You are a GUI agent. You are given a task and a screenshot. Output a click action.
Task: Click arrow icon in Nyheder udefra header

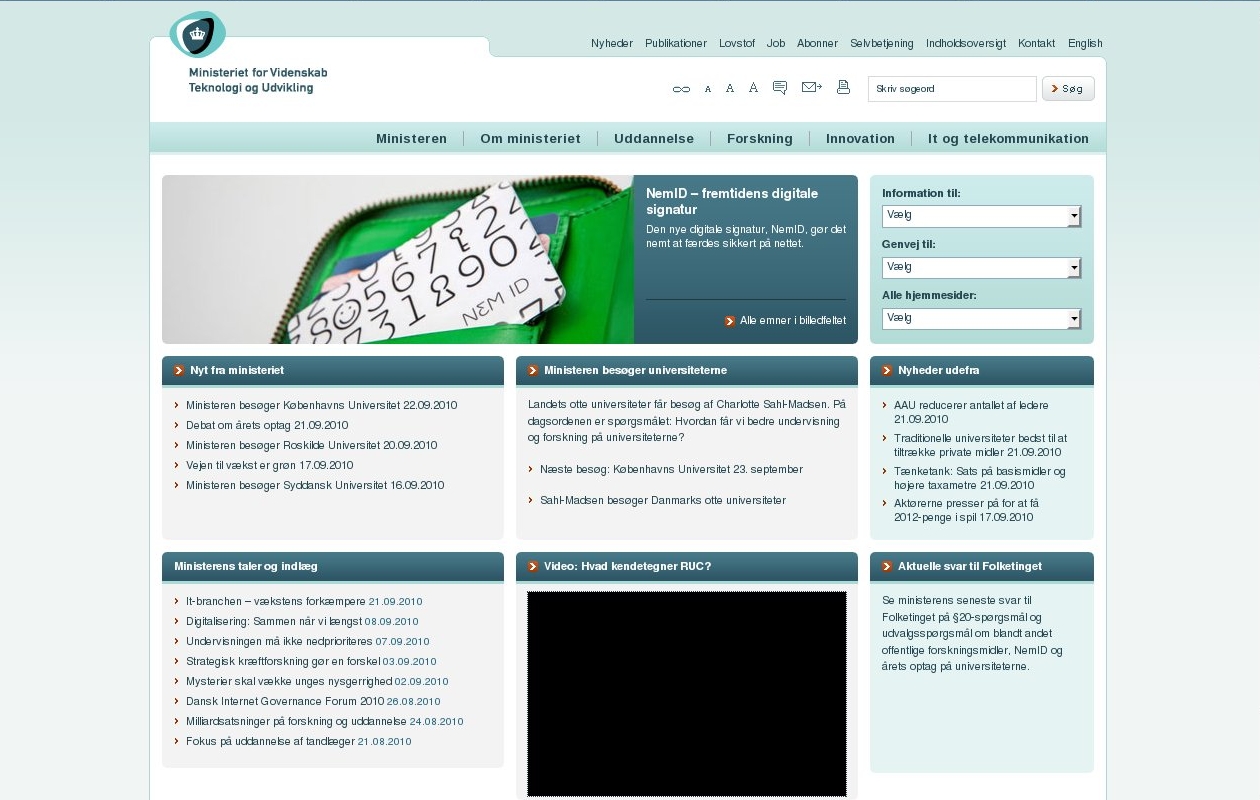coord(887,370)
